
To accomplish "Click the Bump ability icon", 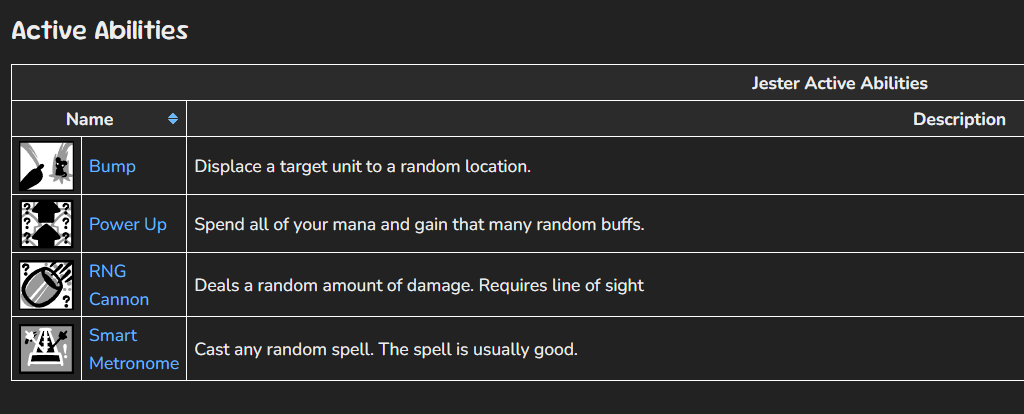I will pyautogui.click(x=46, y=166).
